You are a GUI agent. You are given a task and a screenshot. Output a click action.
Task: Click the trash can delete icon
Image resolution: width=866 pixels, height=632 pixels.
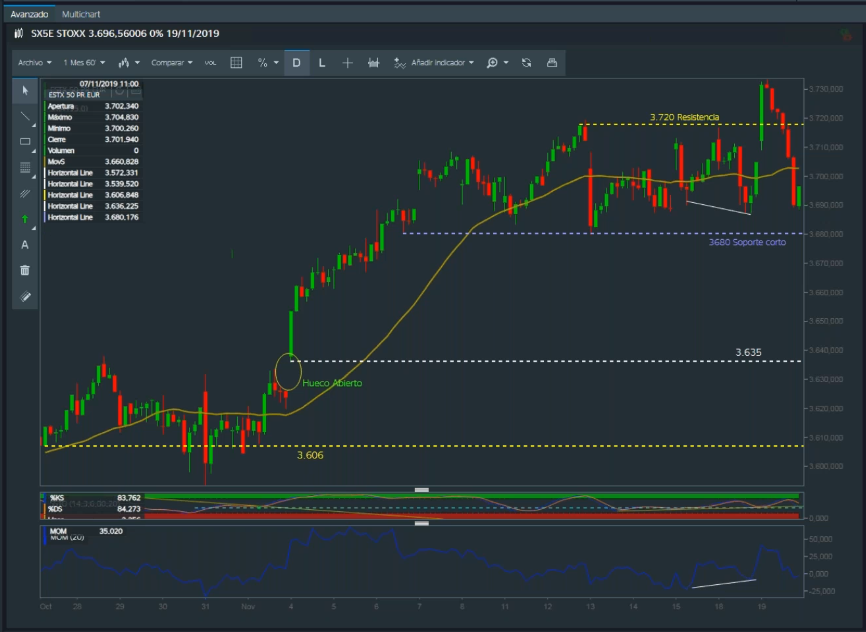coord(25,270)
